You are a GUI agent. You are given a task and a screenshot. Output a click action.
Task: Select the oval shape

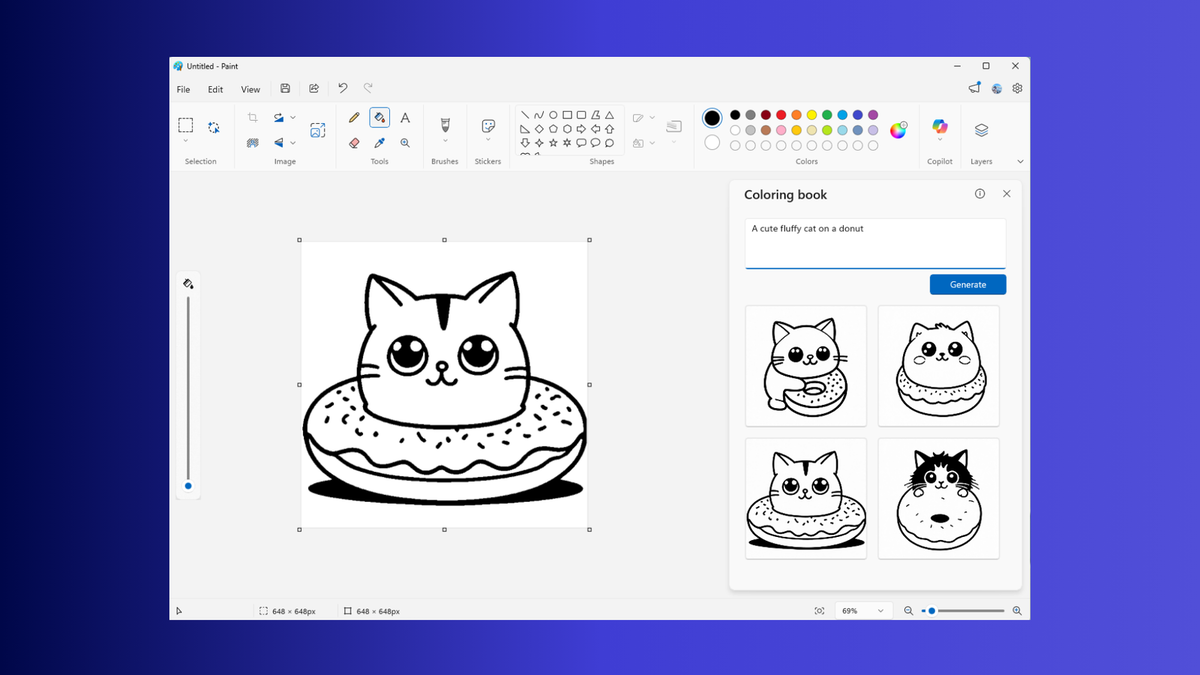[x=551, y=114]
